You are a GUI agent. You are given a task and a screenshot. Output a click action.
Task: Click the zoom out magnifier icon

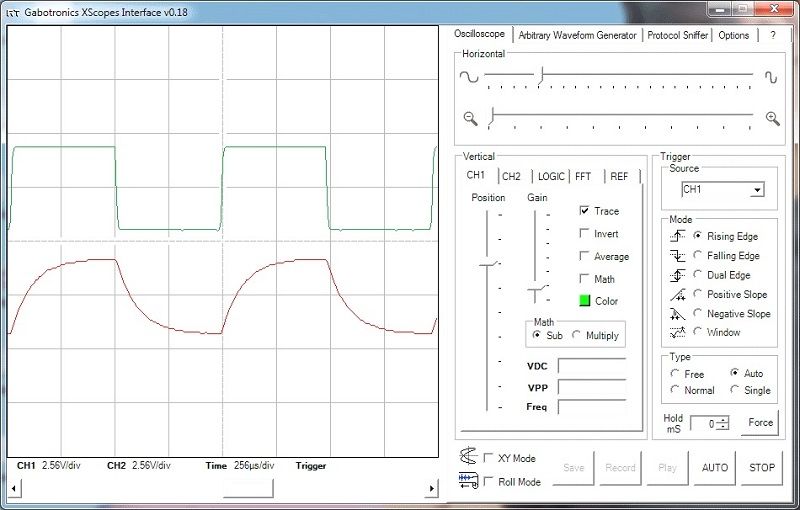coord(470,119)
